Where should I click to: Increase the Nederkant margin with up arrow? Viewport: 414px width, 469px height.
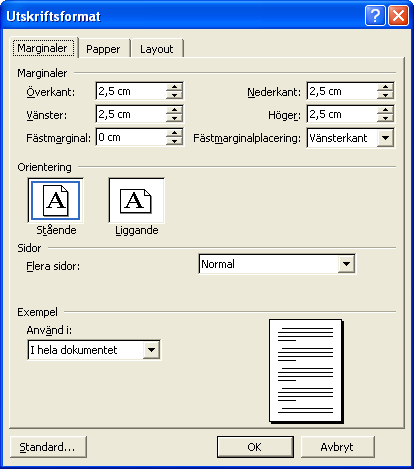coord(385,87)
